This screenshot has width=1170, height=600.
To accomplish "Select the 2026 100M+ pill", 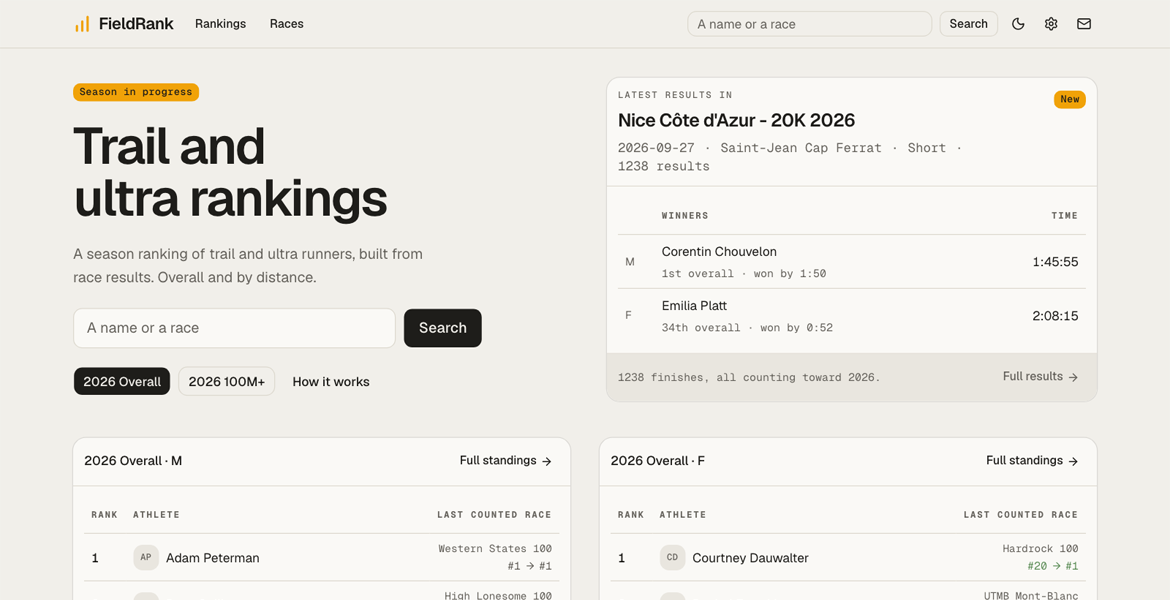I will (x=226, y=381).
